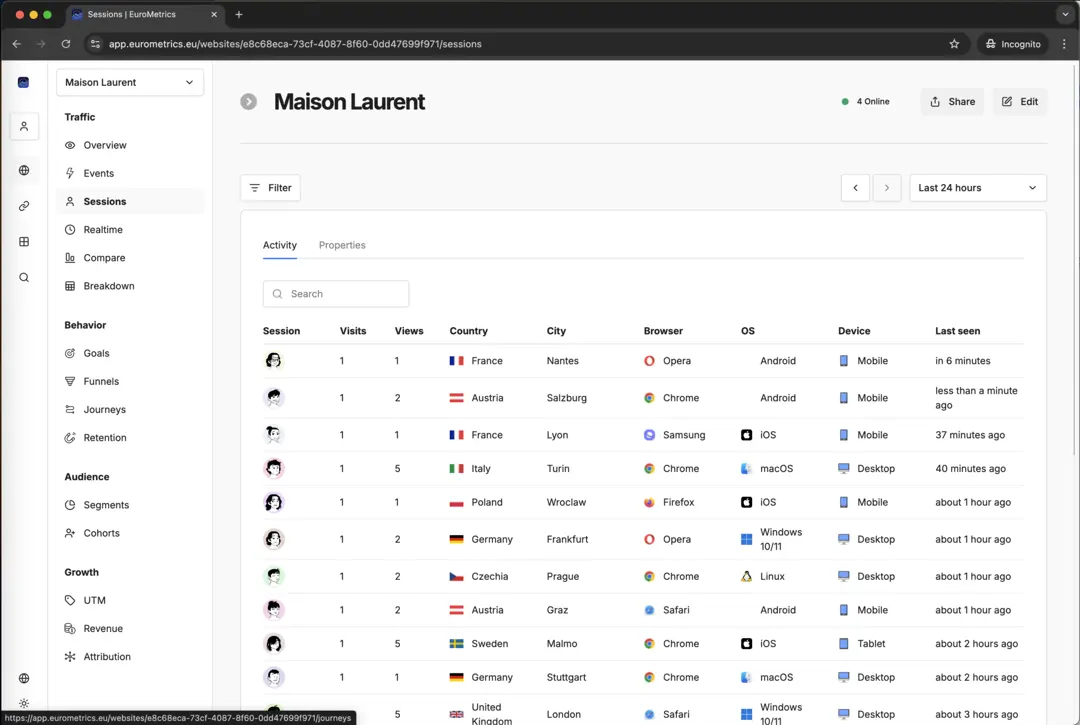Open the browser tab list chevron
This screenshot has height=725, width=1080.
point(1065,14)
